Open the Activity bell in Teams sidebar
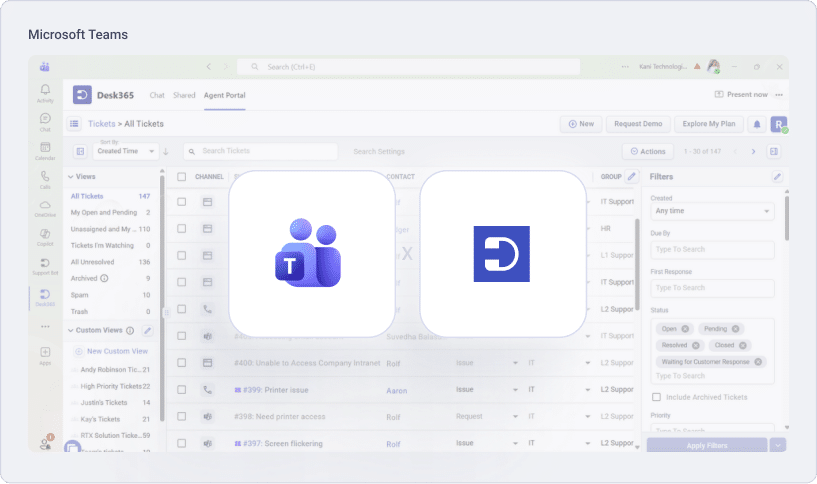Screen dimensions: 817x484 click(45, 93)
